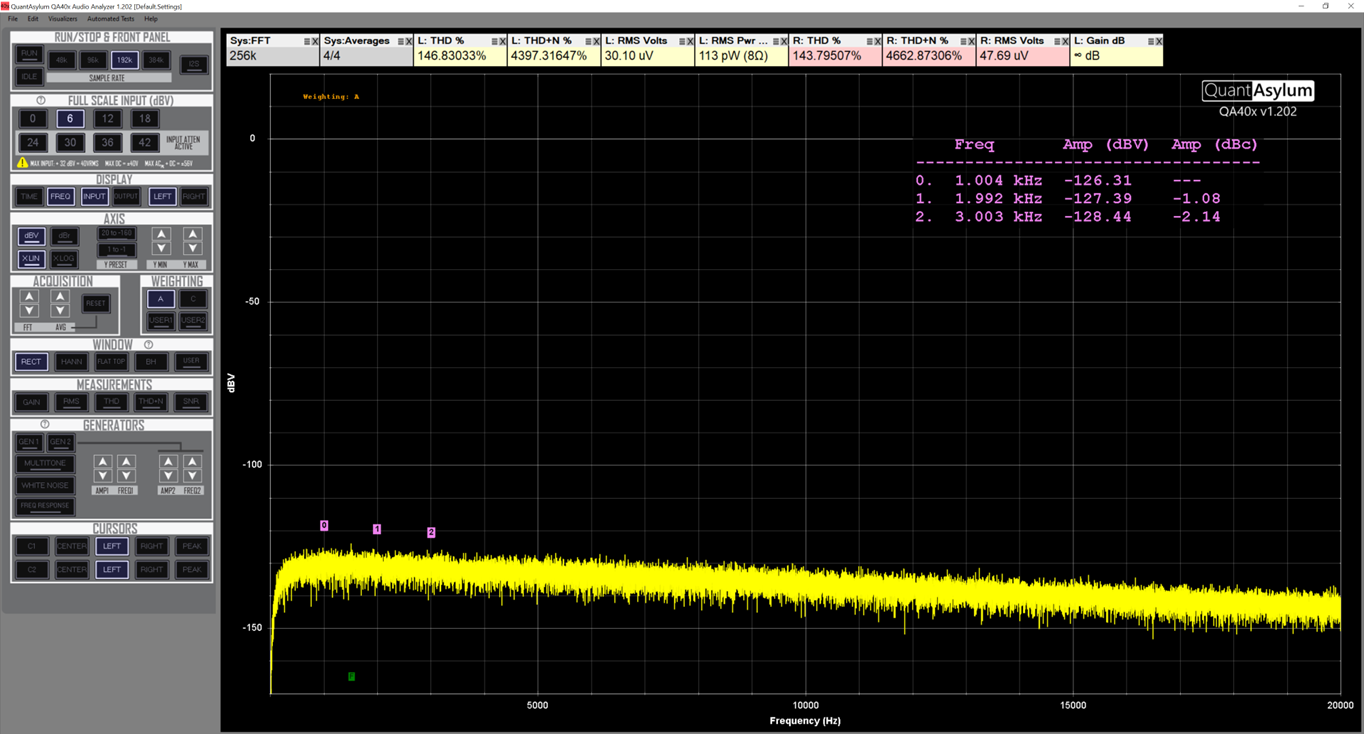
Task: Toggle the IDLE button
Action: pyautogui.click(x=29, y=76)
